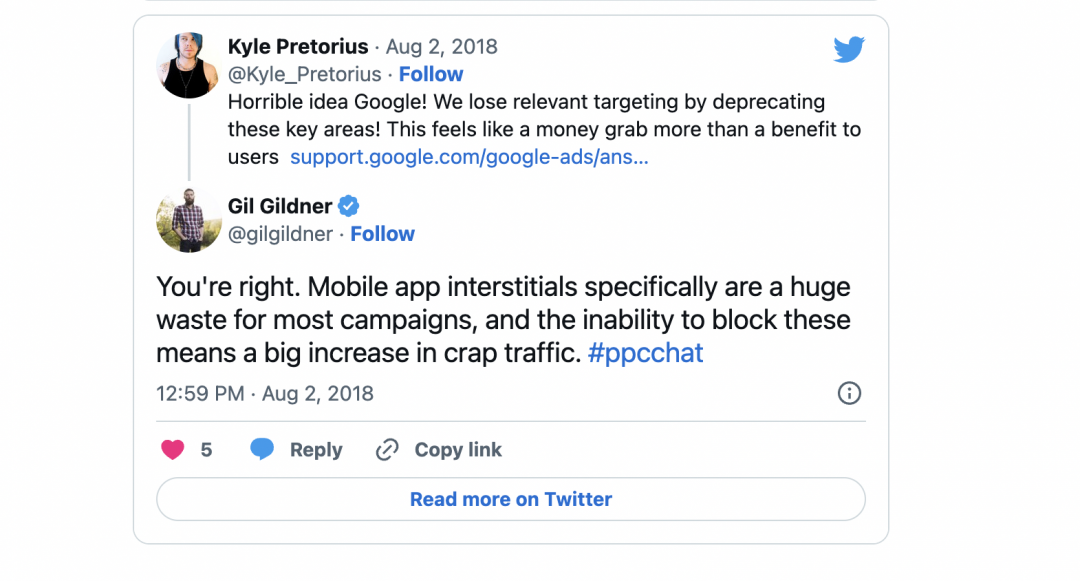Click the Gil Gildner display name
The width and height of the screenshot is (1080, 581).
[280, 207]
